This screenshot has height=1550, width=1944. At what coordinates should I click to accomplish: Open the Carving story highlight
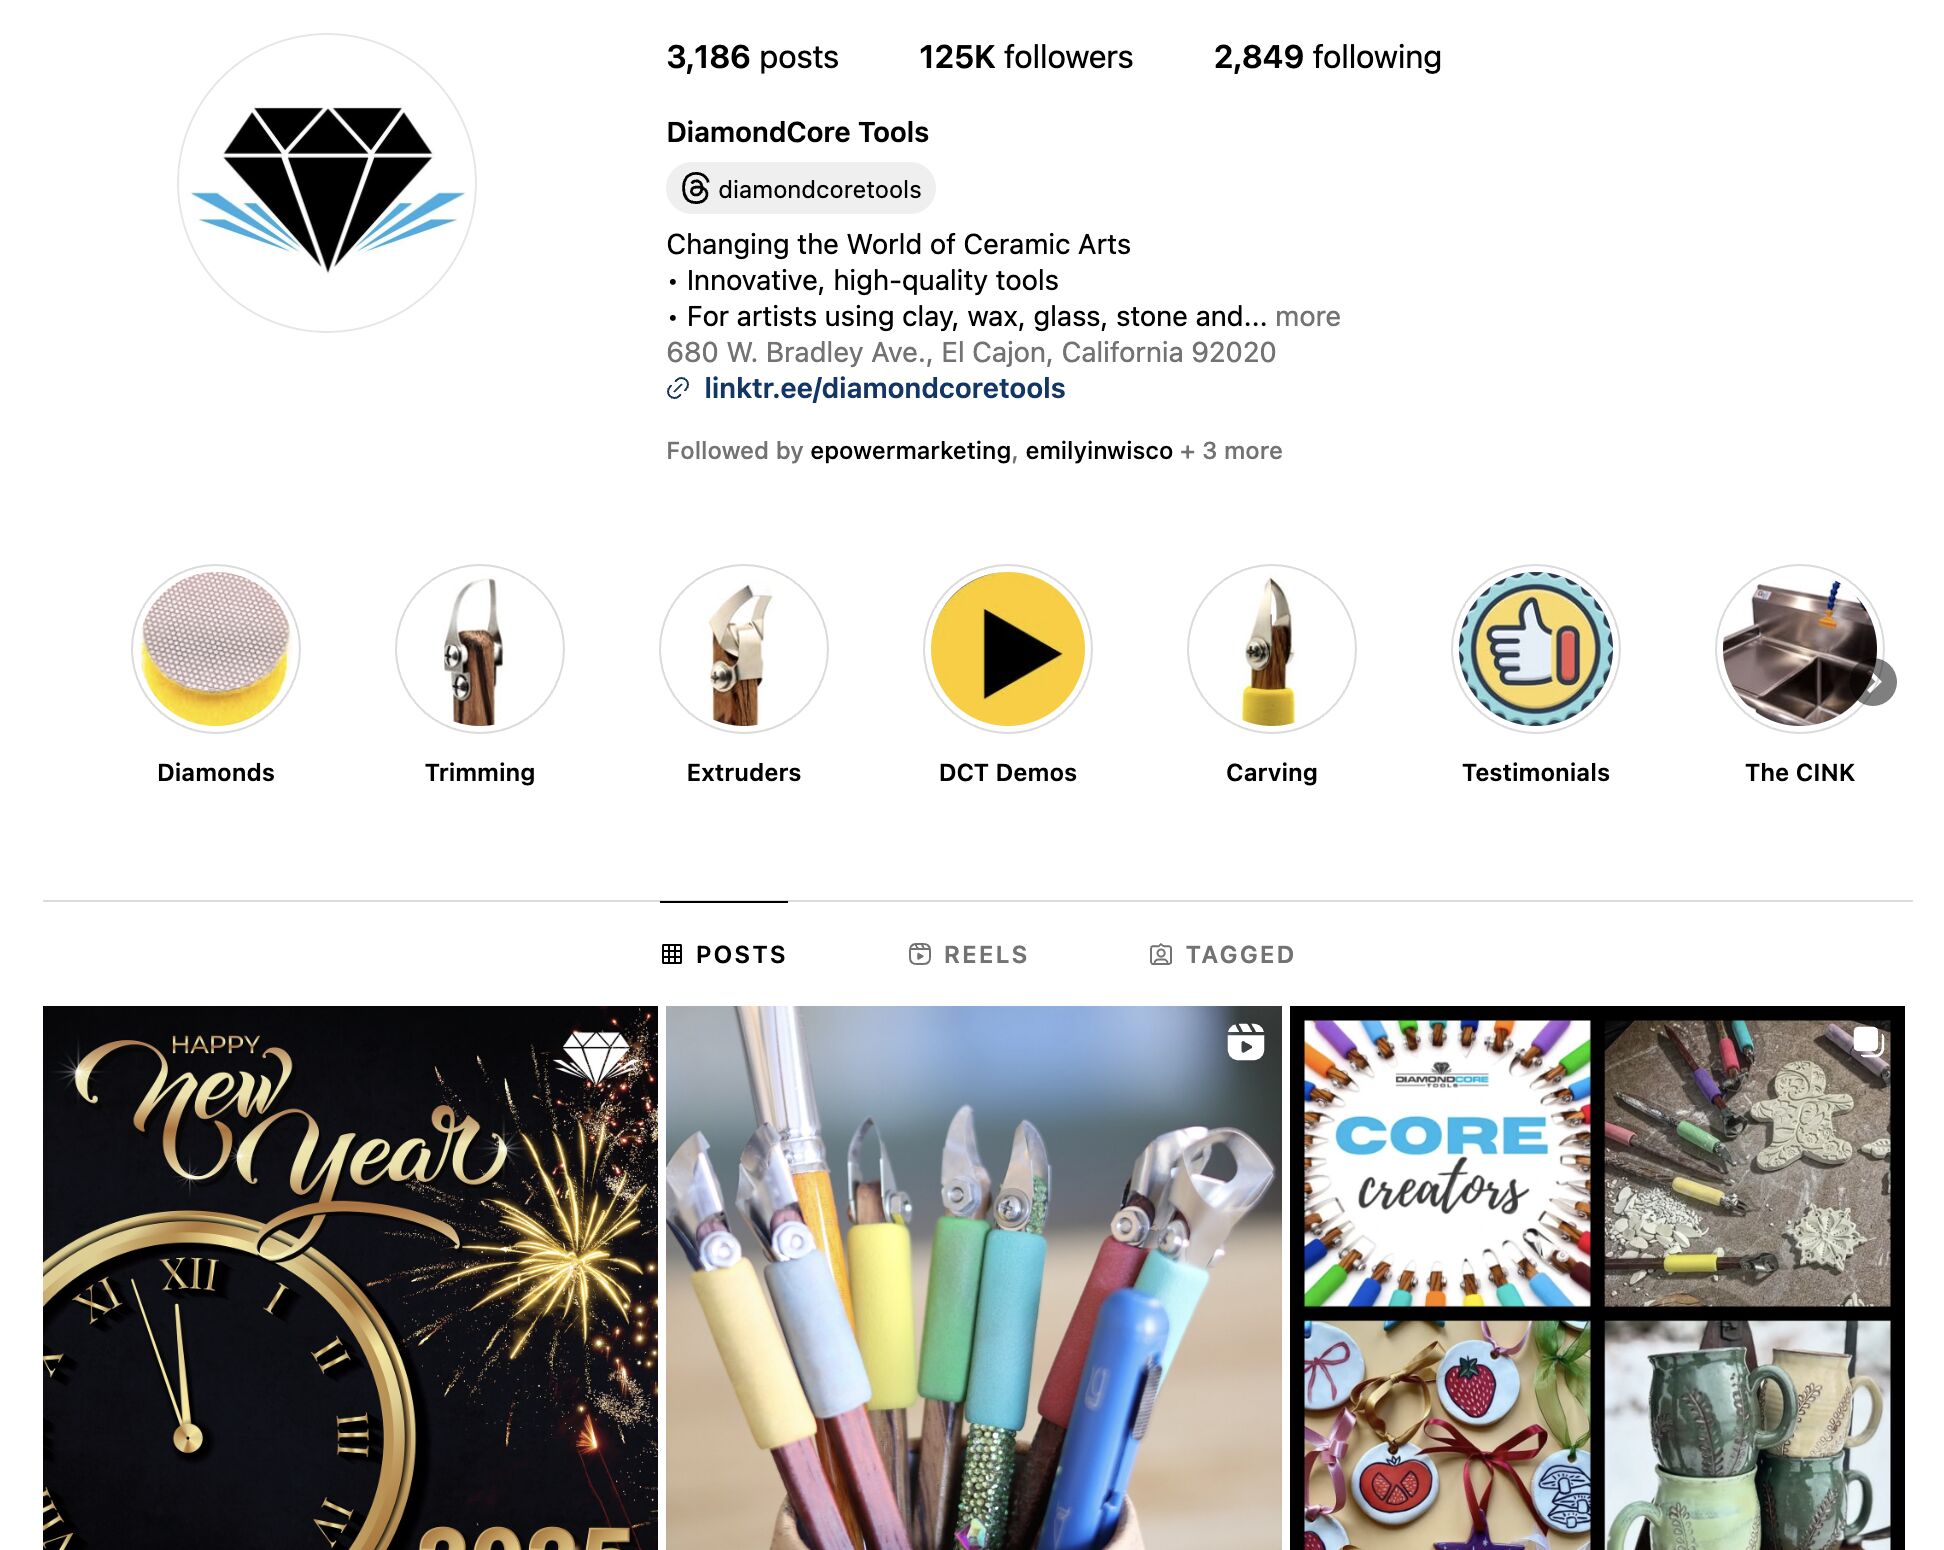click(1271, 649)
